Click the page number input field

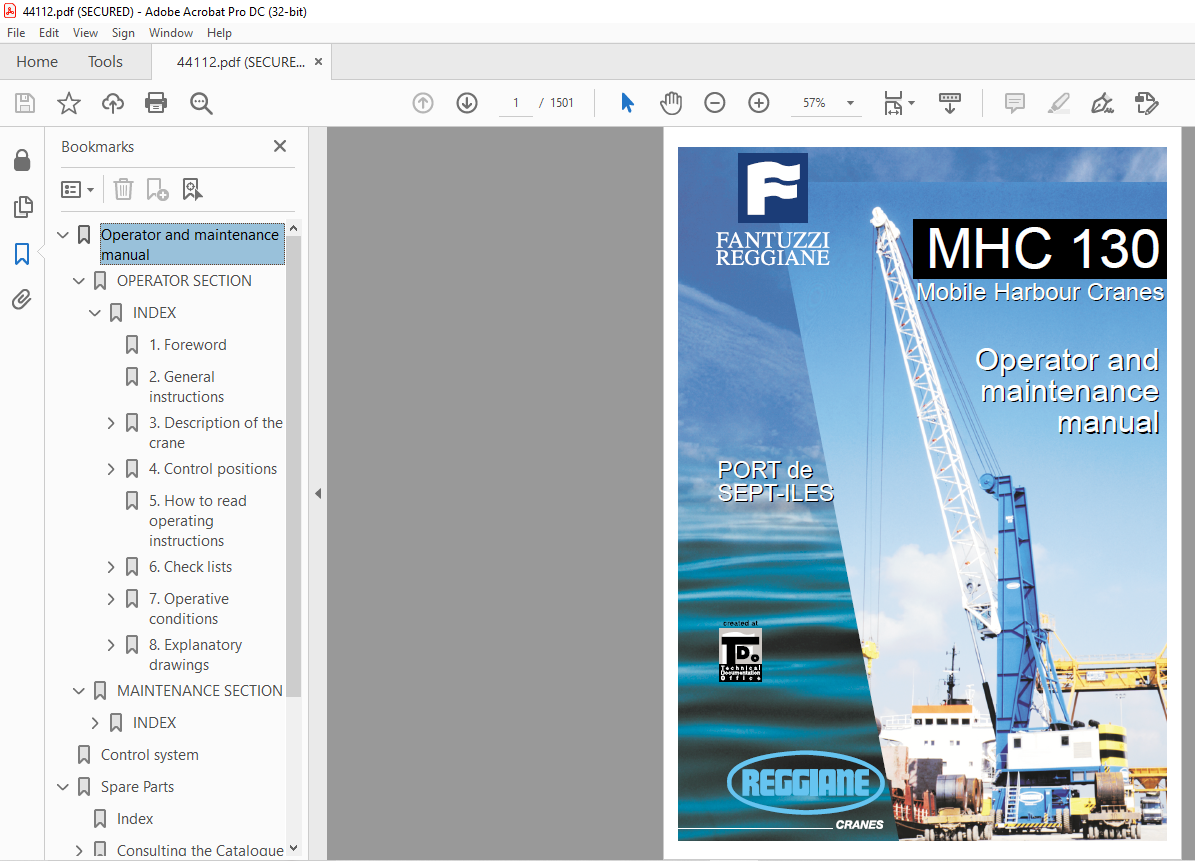pos(516,103)
